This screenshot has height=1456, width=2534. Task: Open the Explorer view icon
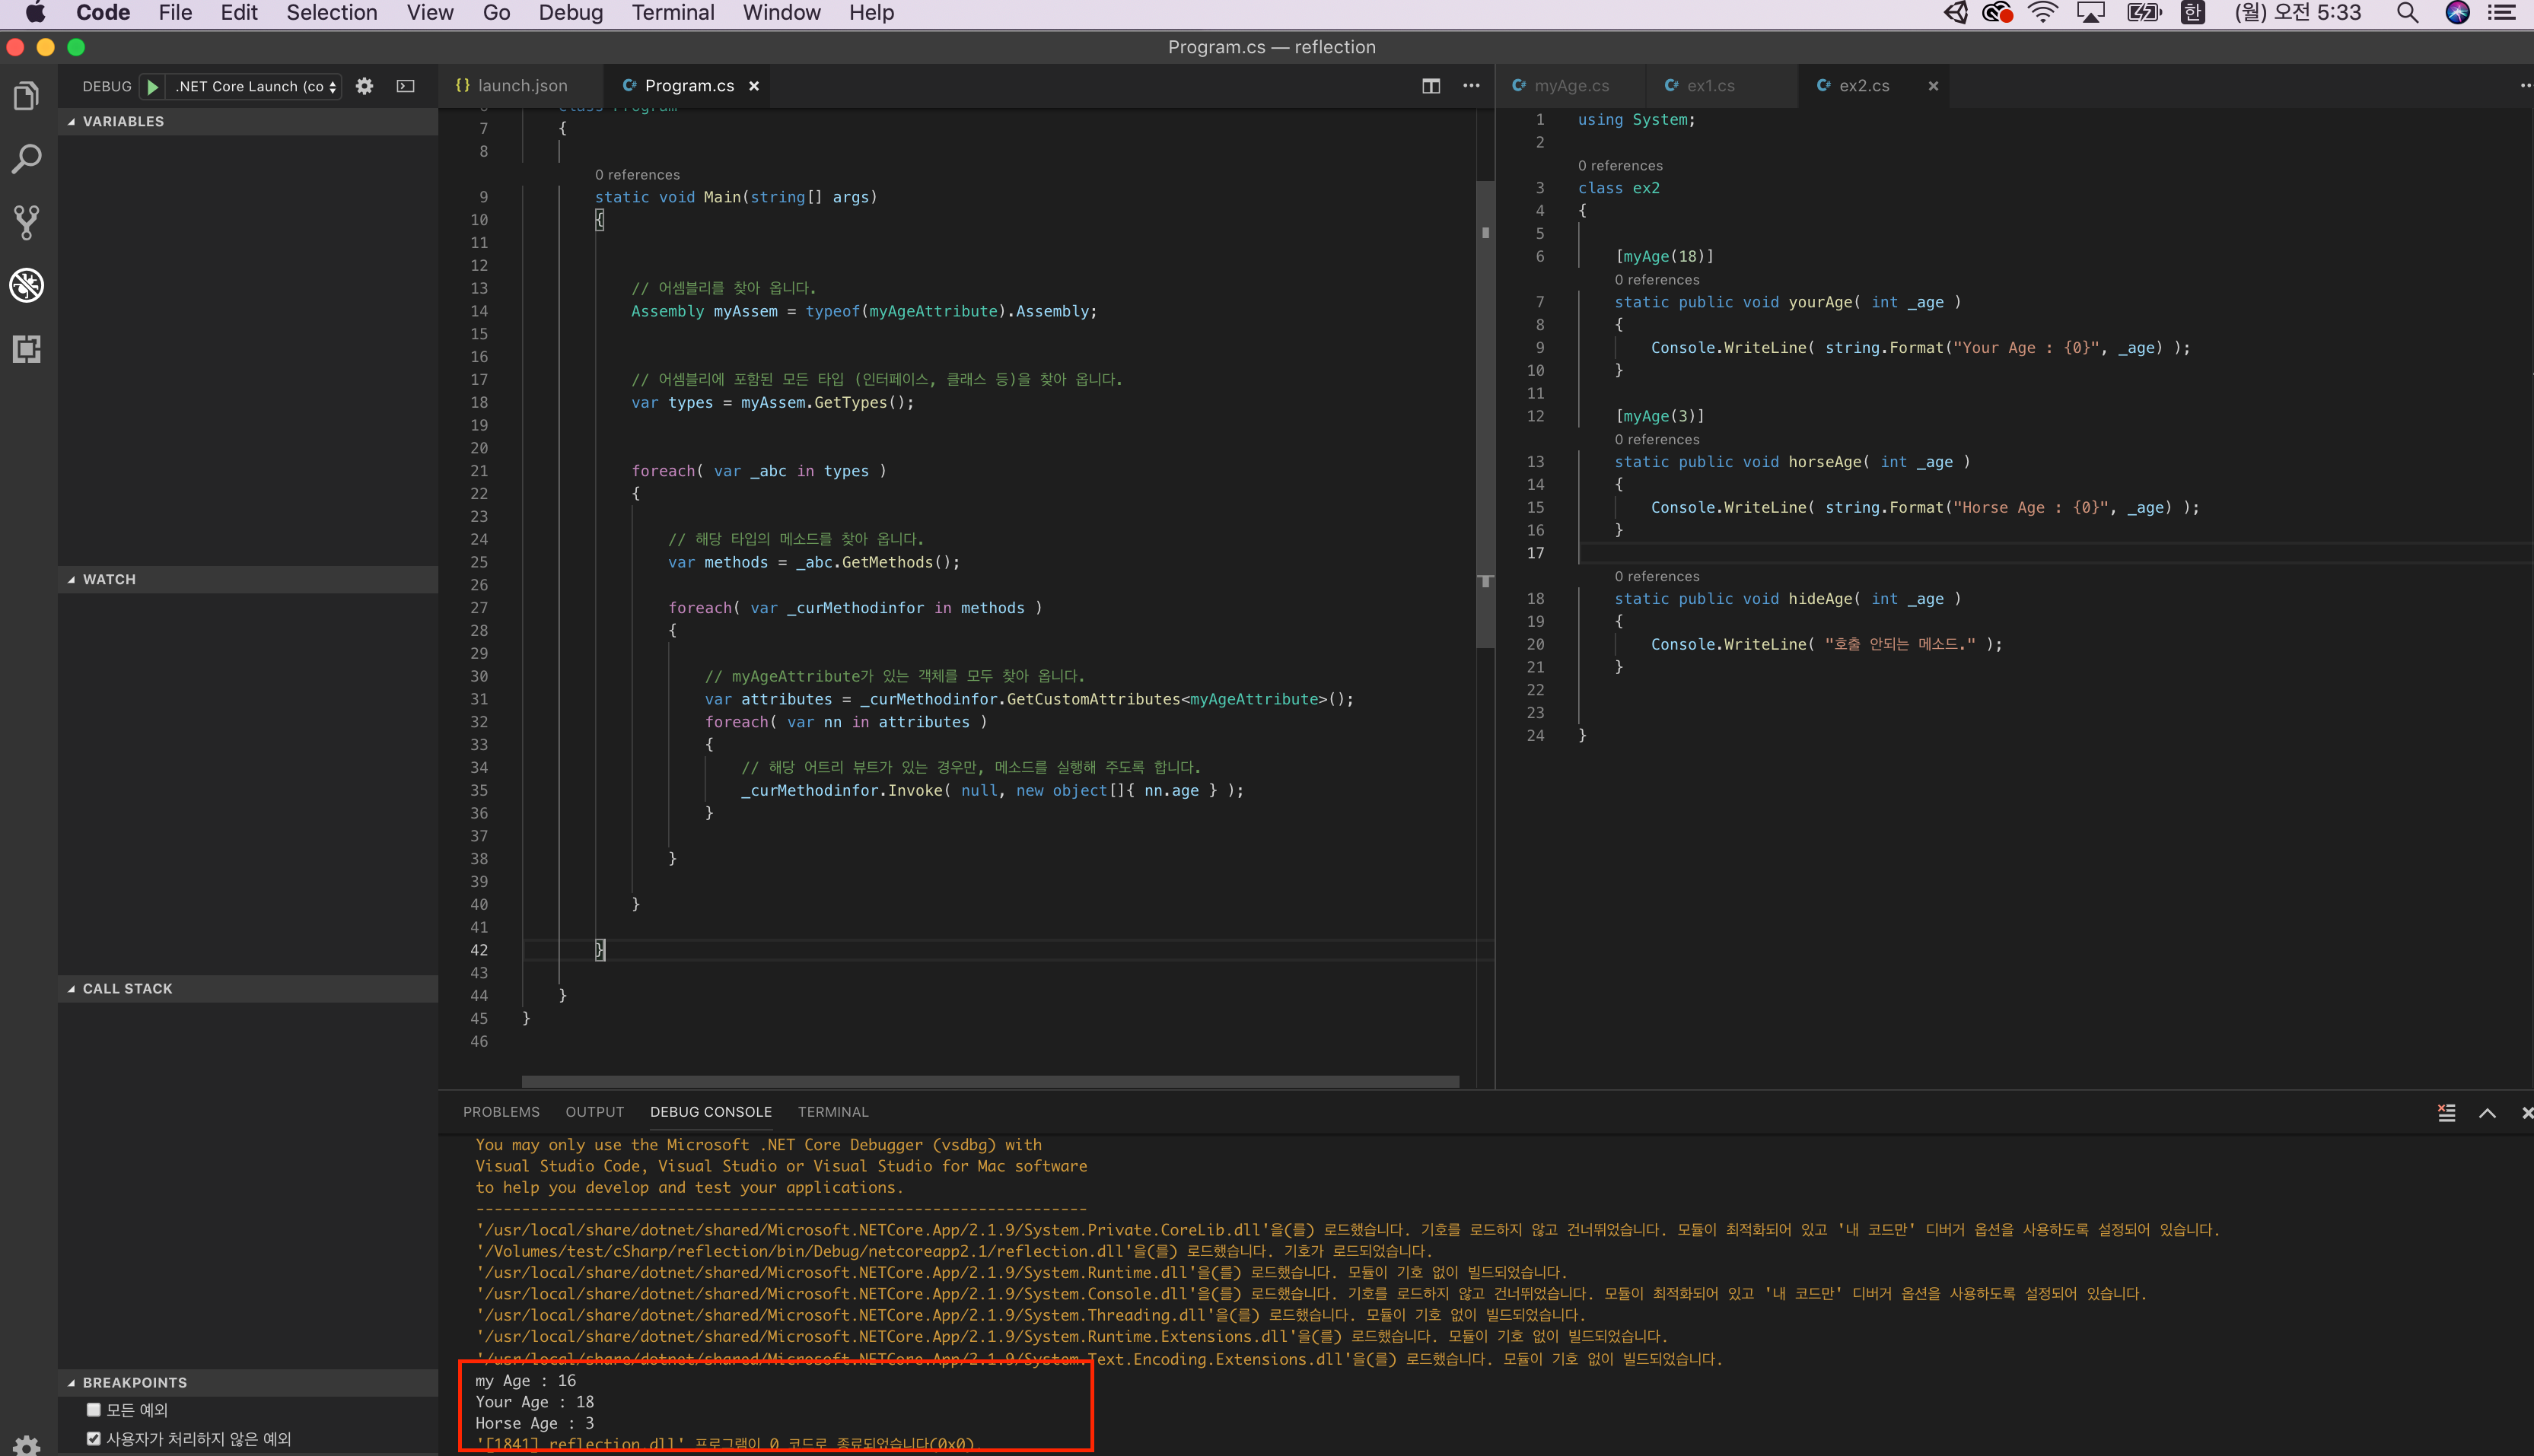tap(26, 96)
